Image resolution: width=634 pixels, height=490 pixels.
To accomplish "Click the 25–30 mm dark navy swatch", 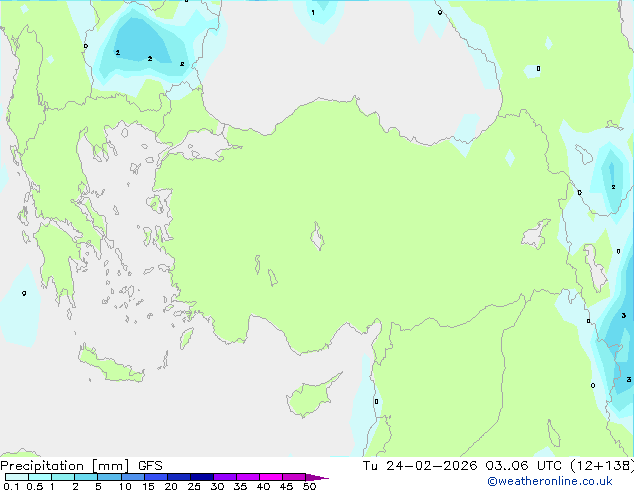I will pos(202,477).
